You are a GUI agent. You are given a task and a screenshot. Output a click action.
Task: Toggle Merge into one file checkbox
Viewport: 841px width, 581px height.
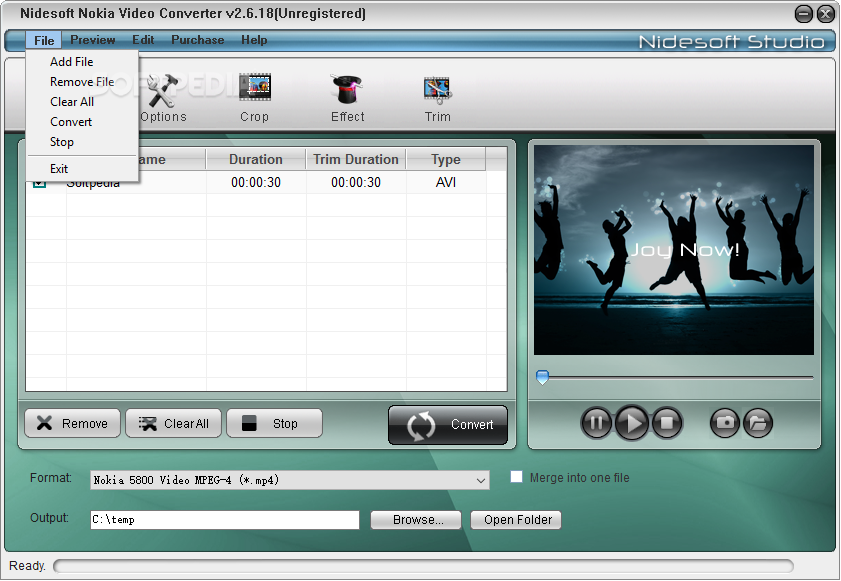coord(517,477)
